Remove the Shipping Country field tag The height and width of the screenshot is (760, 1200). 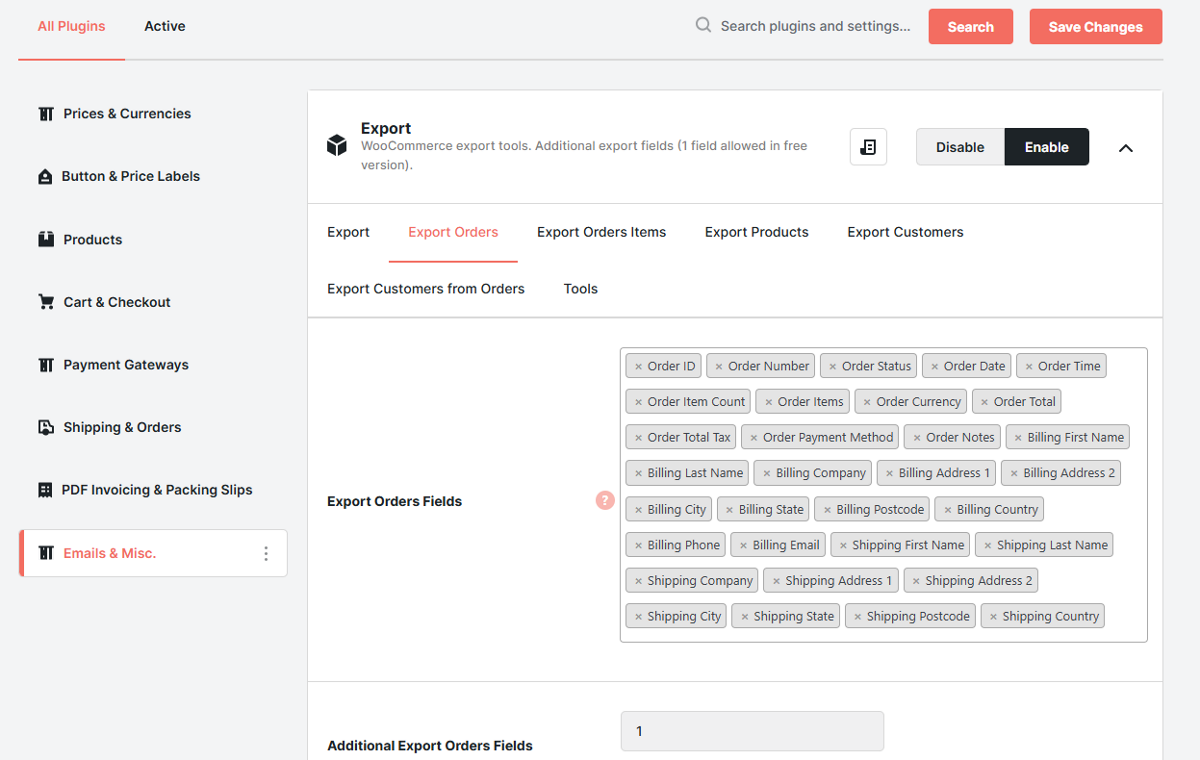pyautogui.click(x=993, y=617)
